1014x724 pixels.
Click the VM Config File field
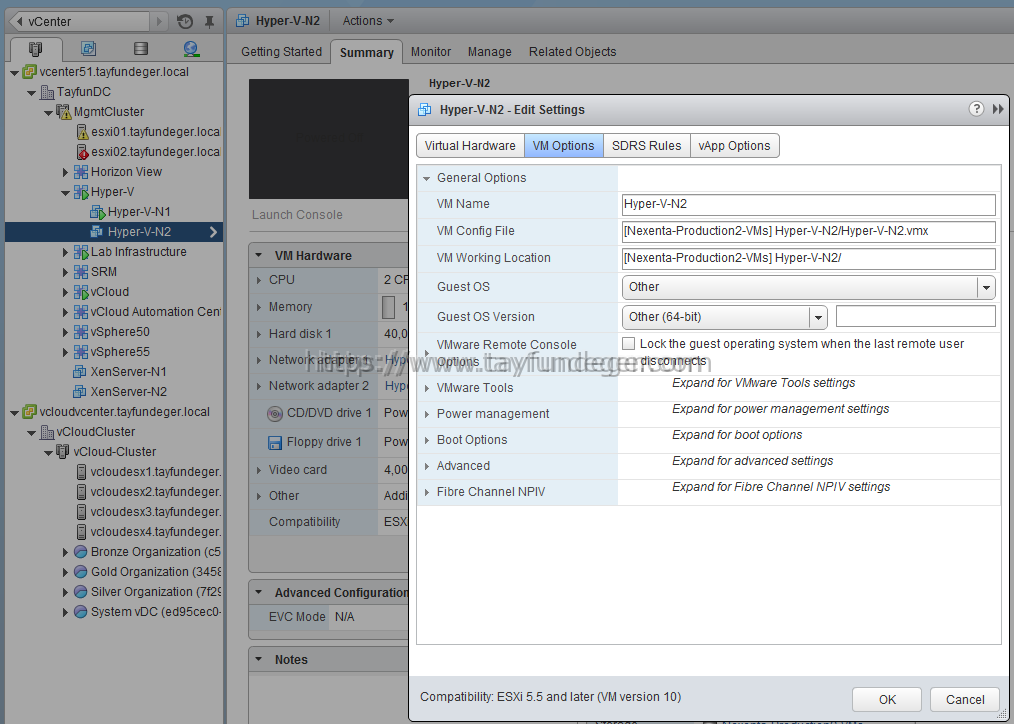808,231
